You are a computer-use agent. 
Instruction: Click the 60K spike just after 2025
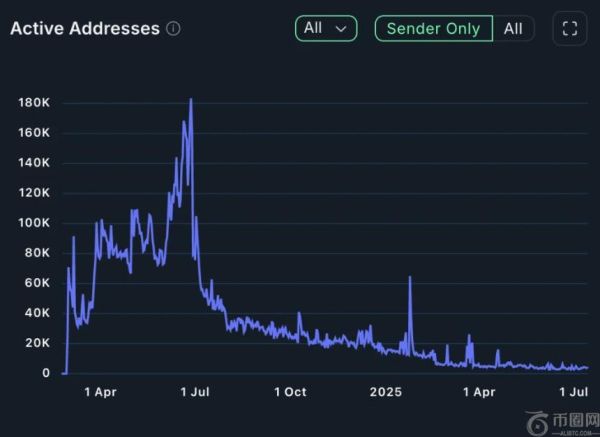410,279
